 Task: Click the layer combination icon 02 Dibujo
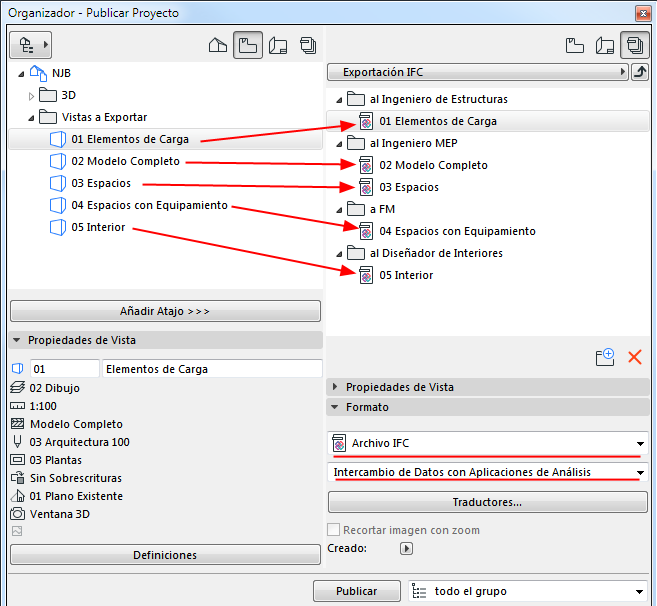pos(17,388)
